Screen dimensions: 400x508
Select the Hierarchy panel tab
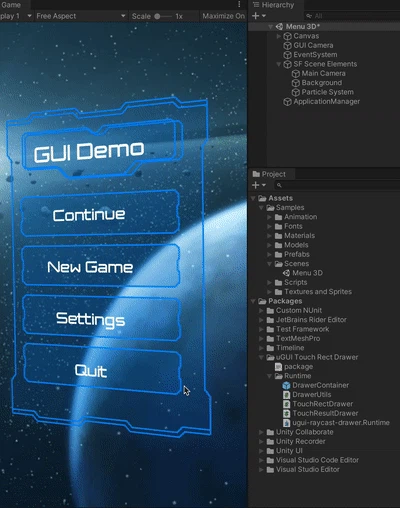point(276,5)
